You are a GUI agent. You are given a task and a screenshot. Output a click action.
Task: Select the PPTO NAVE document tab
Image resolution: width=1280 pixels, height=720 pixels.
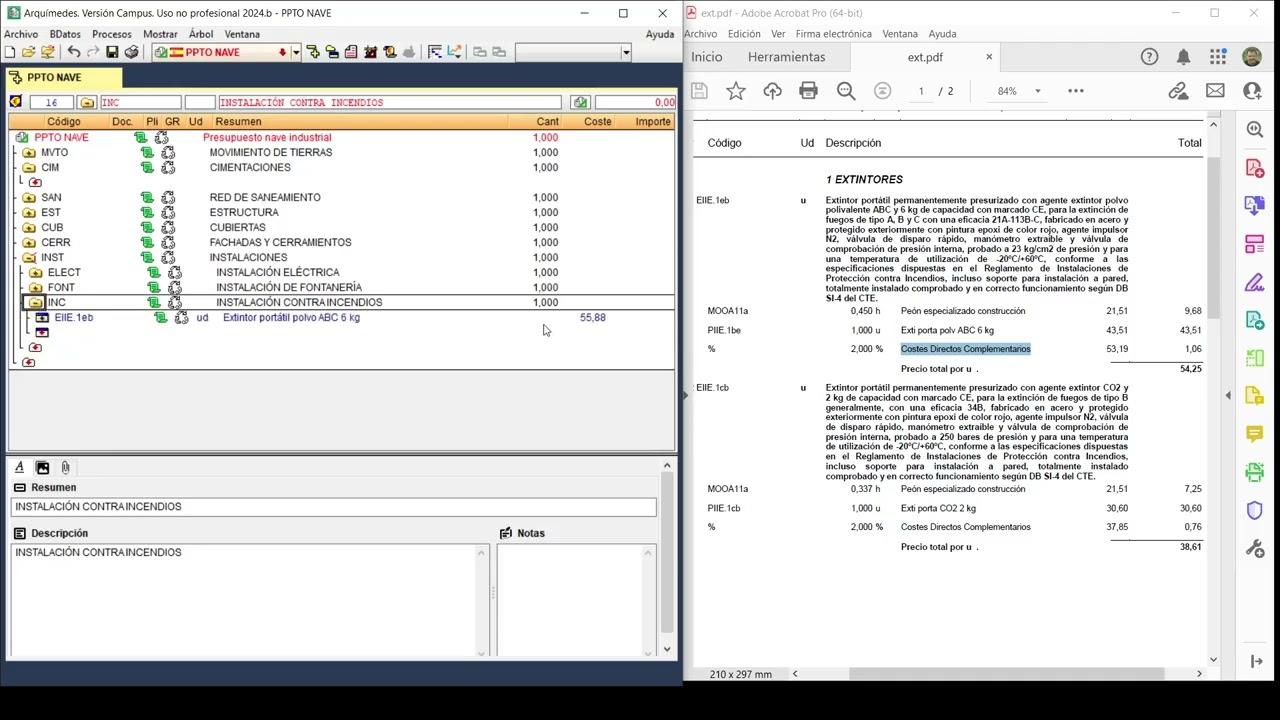pyautogui.click(x=62, y=77)
